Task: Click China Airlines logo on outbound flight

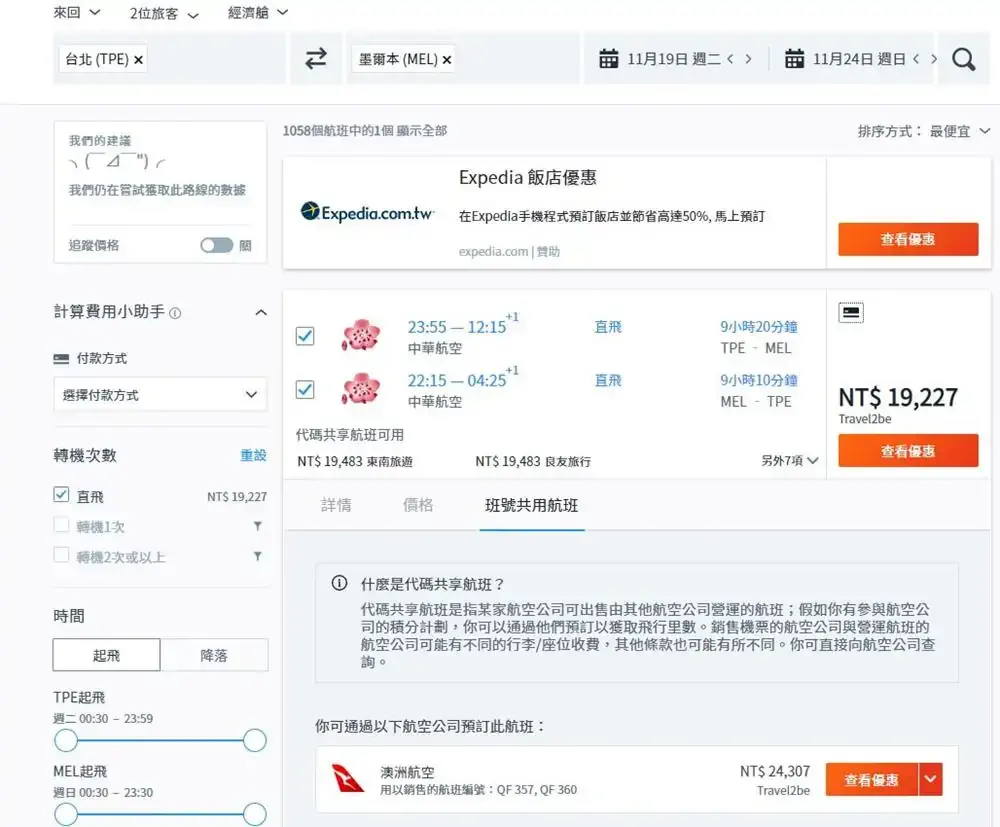Action: (x=361, y=335)
